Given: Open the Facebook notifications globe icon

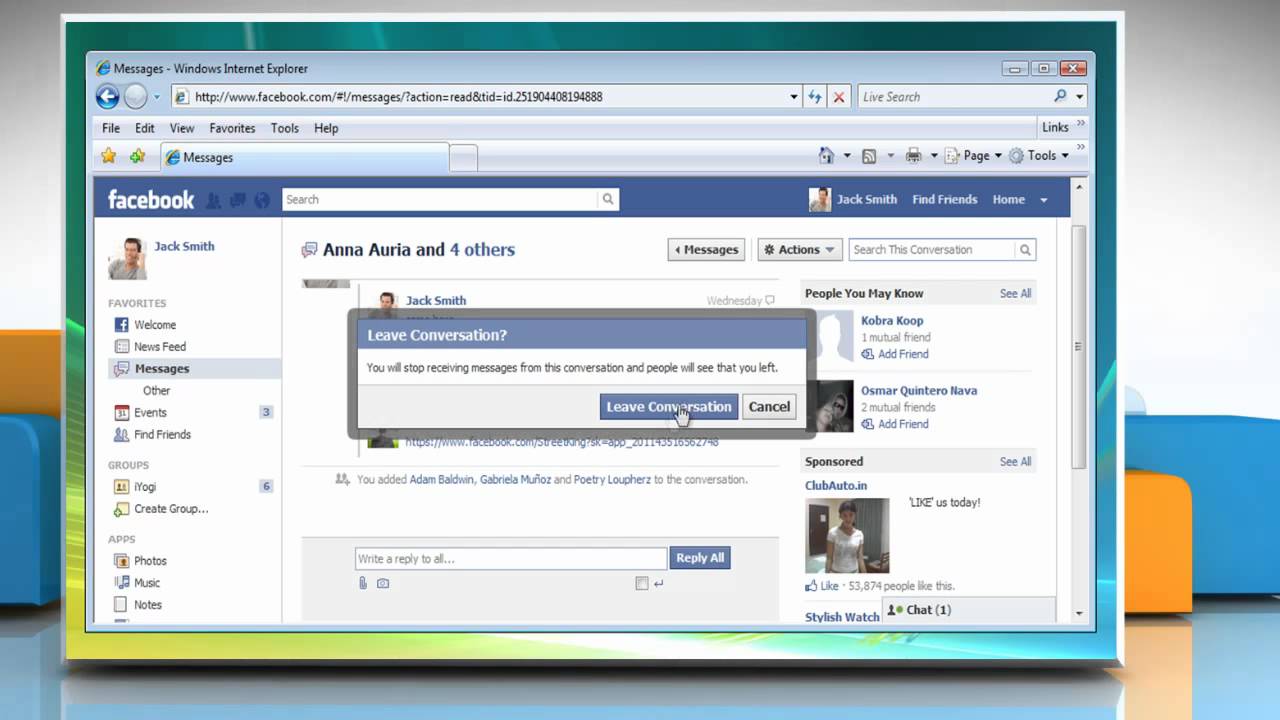Looking at the screenshot, I should tap(262, 200).
